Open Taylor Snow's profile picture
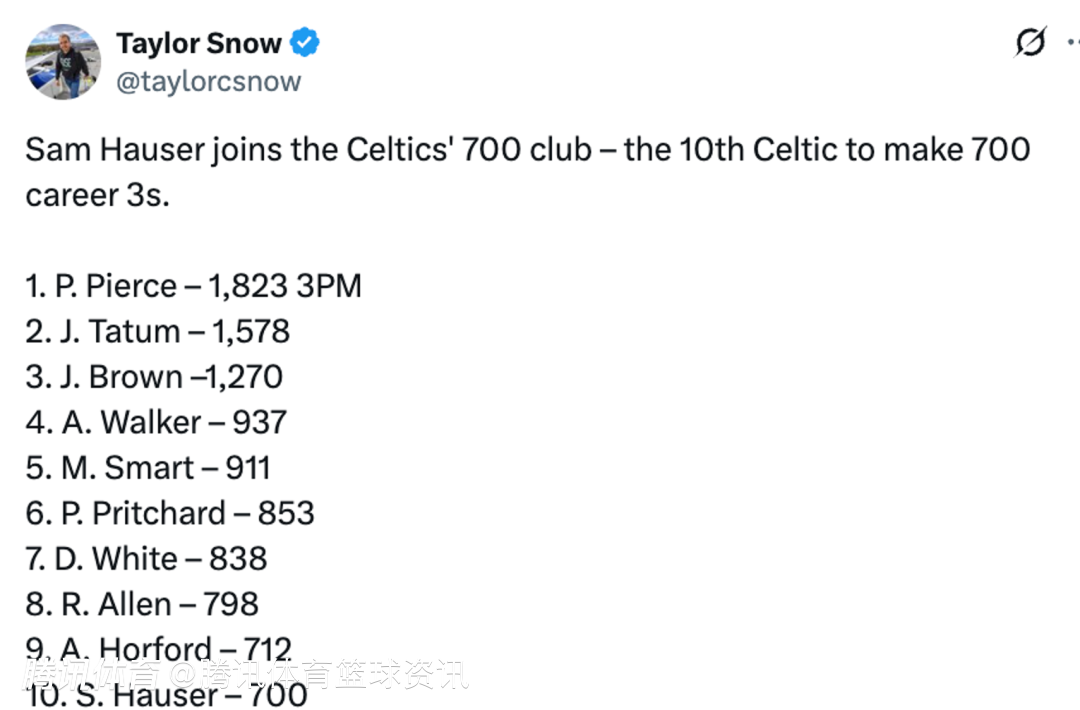 coord(63,61)
